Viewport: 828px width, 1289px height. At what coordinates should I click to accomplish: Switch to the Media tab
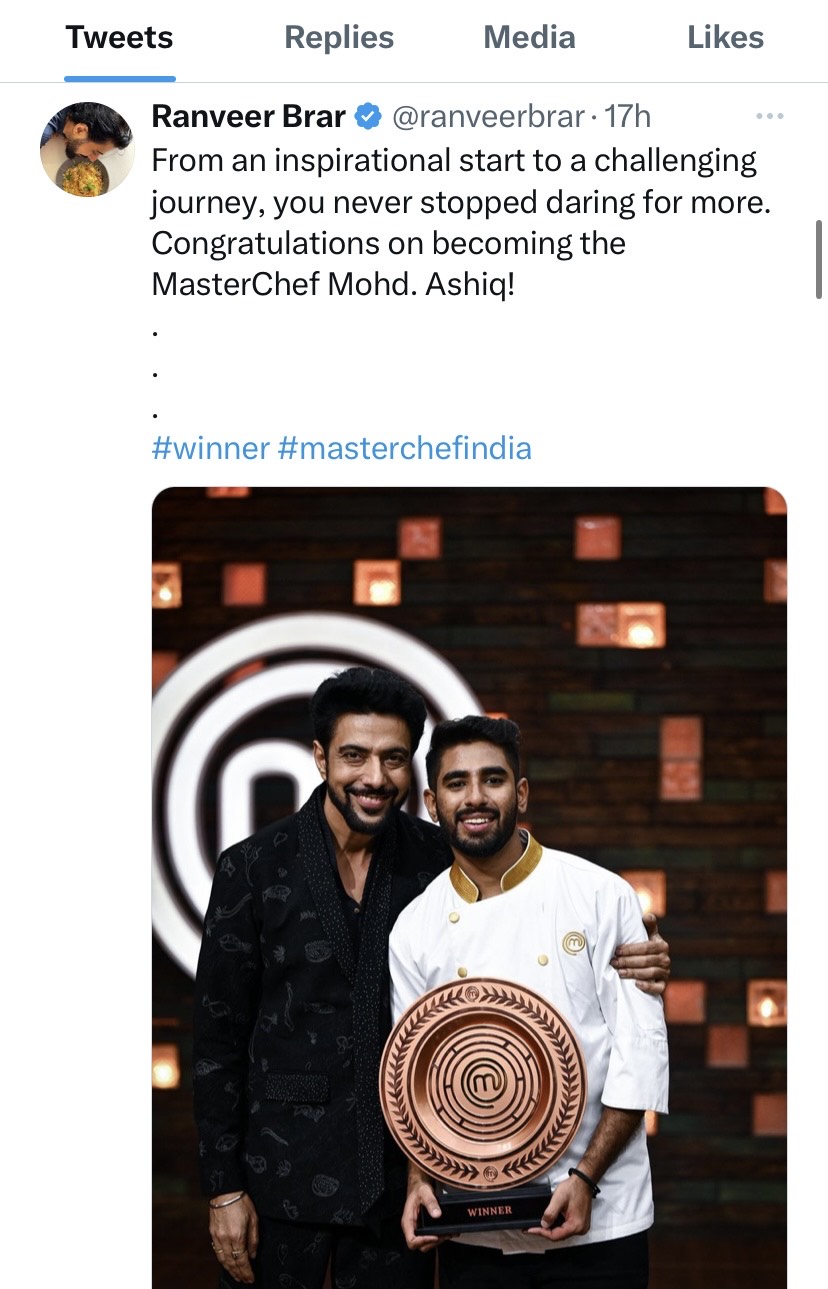point(529,38)
